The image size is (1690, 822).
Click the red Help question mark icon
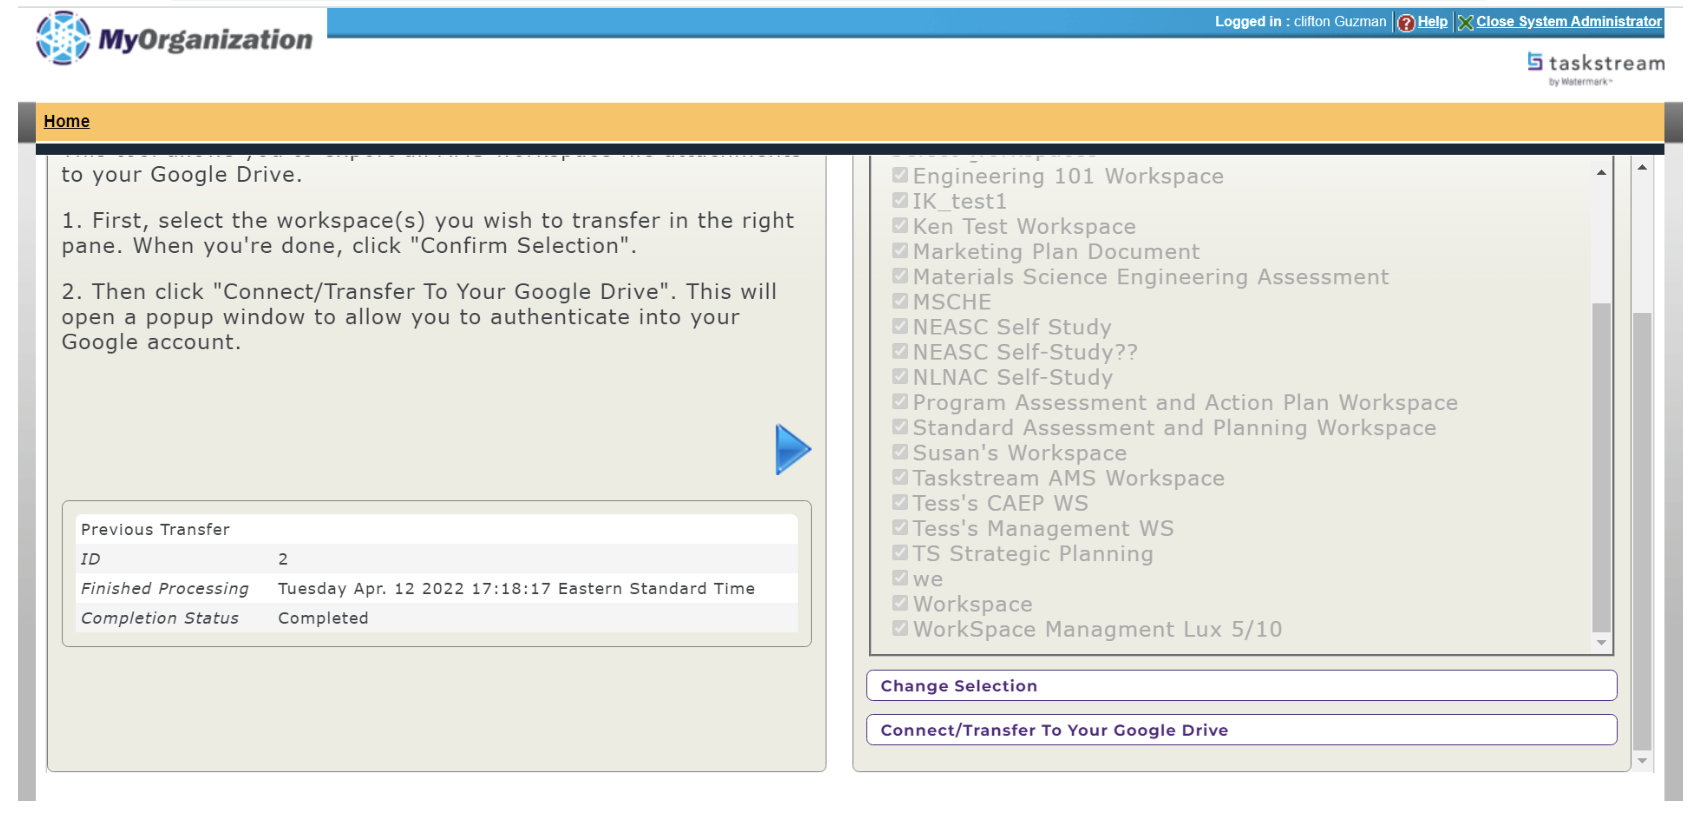1406,22
